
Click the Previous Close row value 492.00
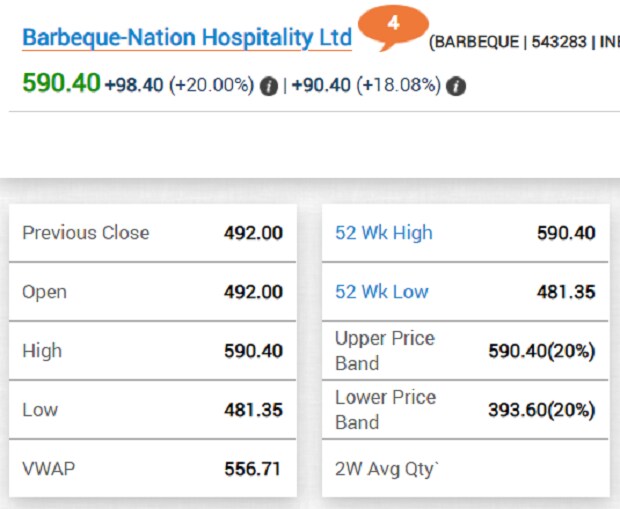tap(253, 233)
